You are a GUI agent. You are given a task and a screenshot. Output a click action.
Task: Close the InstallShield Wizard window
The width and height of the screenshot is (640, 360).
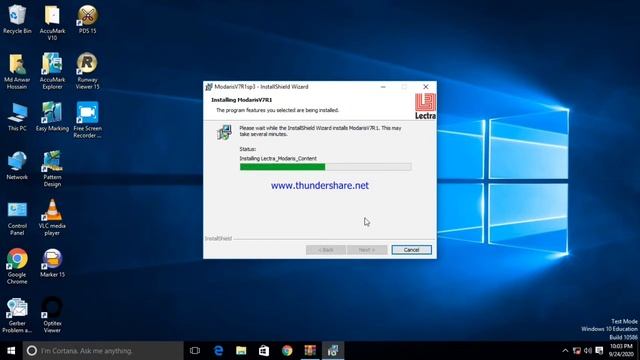pyautogui.click(x=426, y=87)
